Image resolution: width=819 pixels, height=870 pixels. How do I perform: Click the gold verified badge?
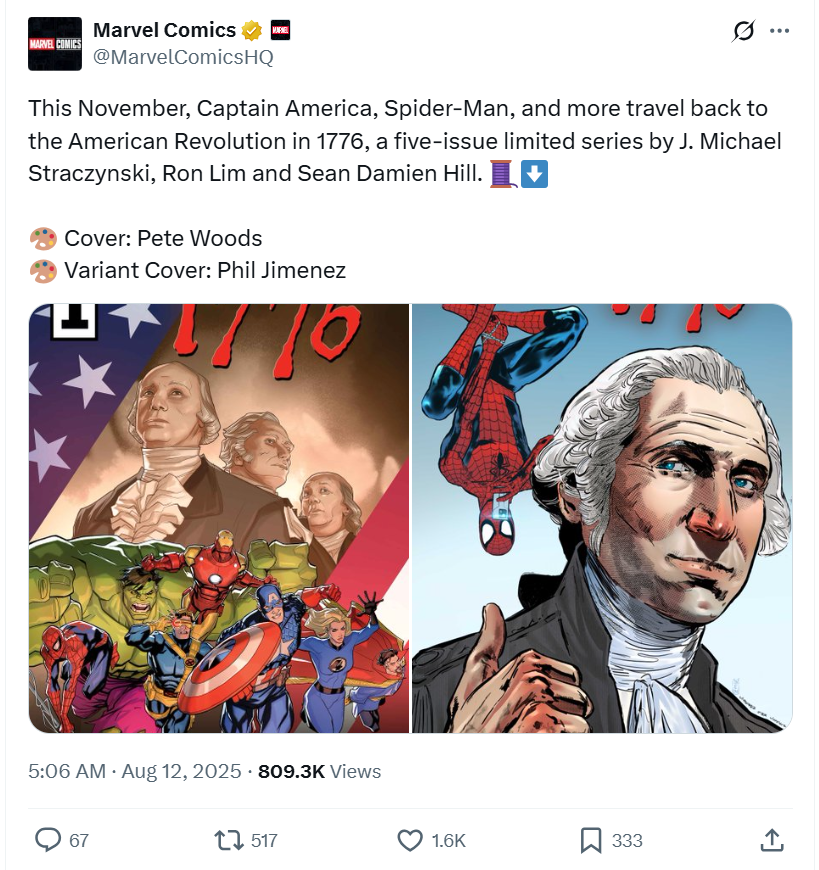point(252,30)
